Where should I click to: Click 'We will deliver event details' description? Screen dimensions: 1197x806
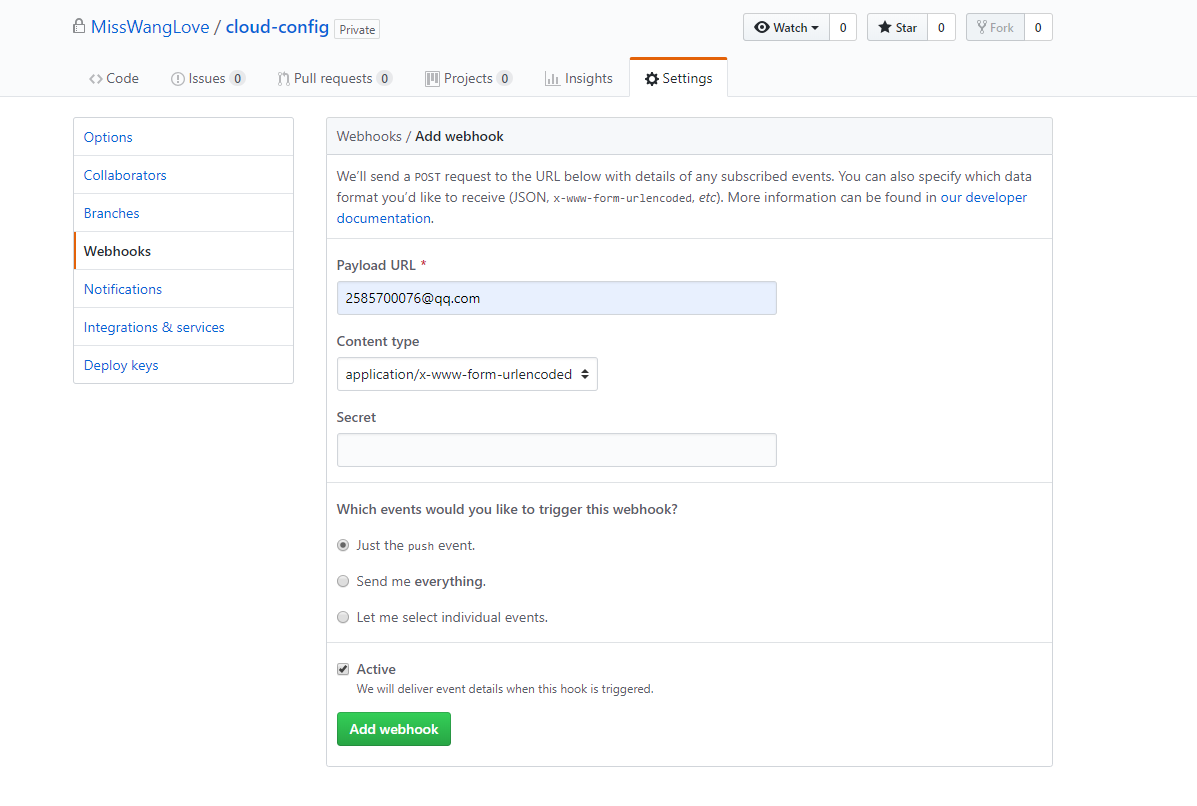point(505,688)
